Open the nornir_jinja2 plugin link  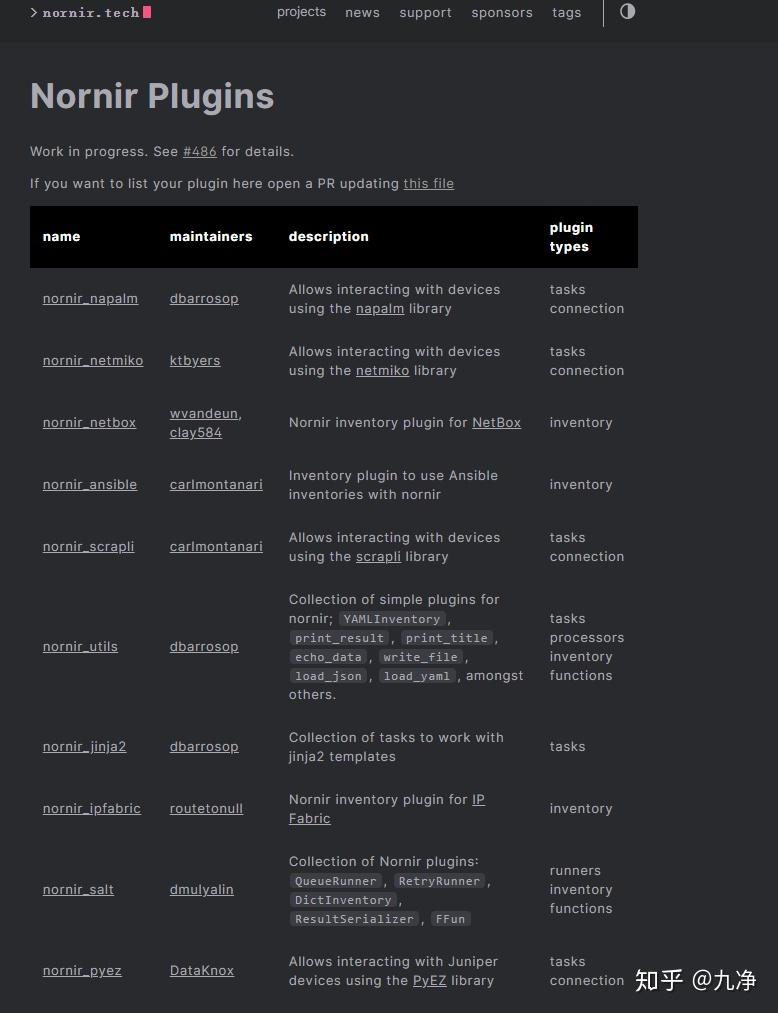(84, 747)
